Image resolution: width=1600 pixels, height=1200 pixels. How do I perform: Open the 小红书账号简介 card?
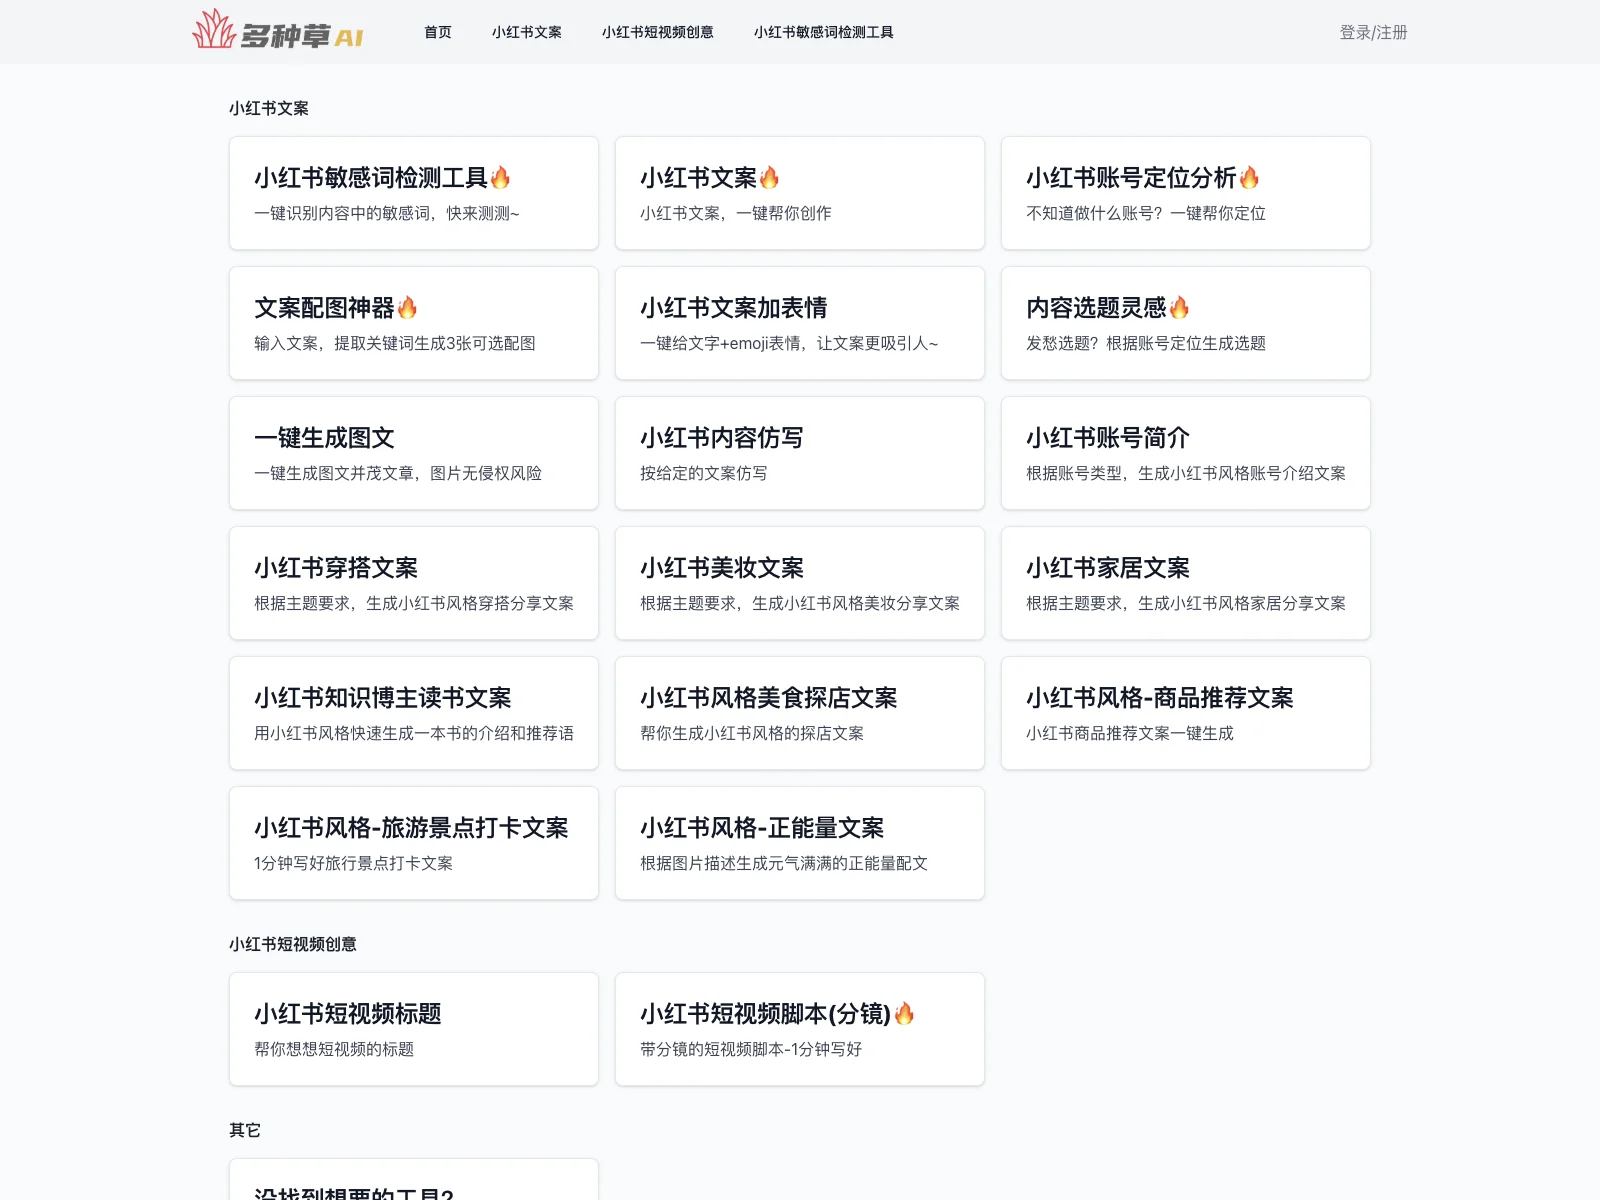[x=1186, y=453]
